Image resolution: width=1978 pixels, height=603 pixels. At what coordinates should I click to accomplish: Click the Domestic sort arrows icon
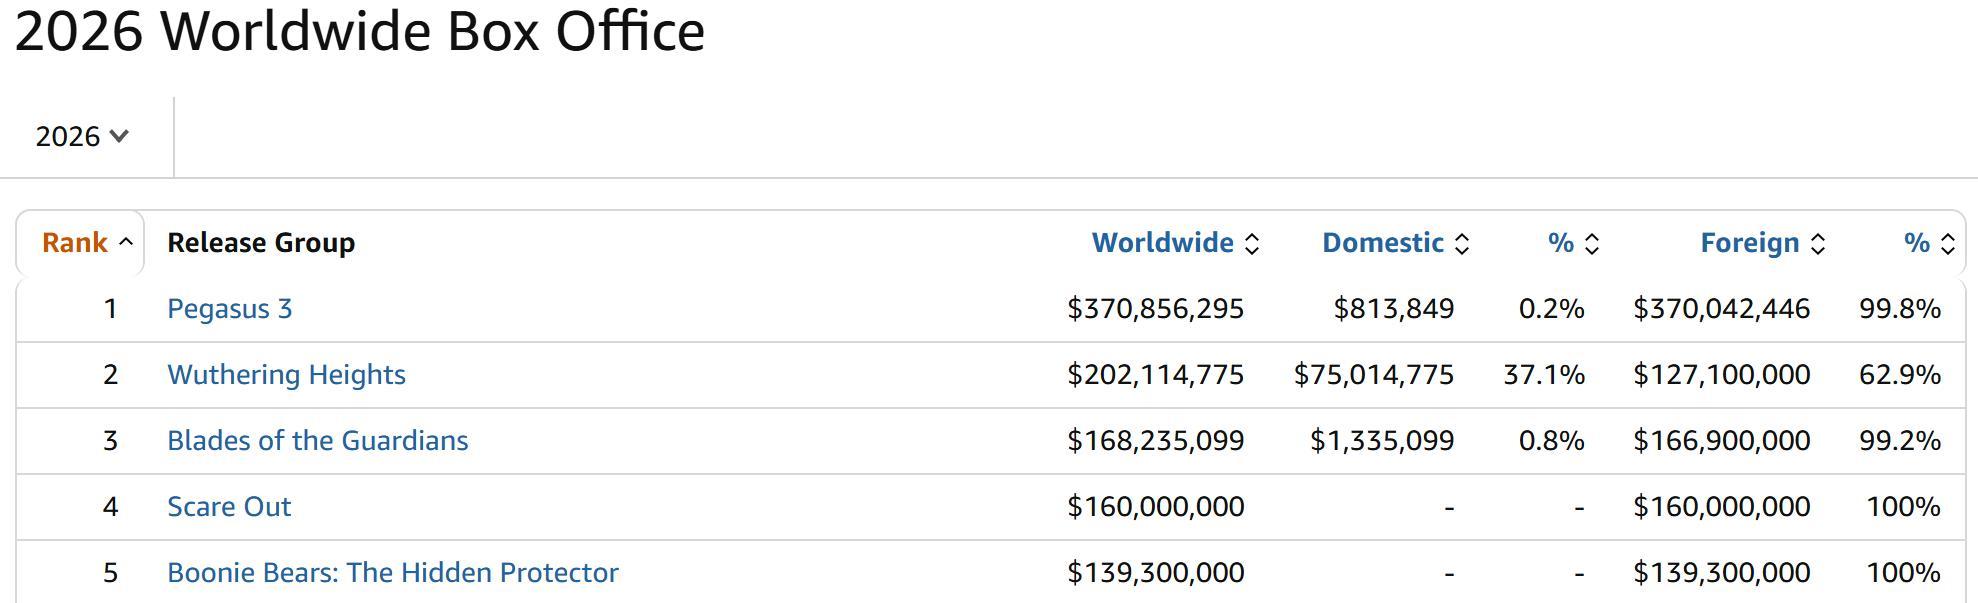coord(1462,244)
